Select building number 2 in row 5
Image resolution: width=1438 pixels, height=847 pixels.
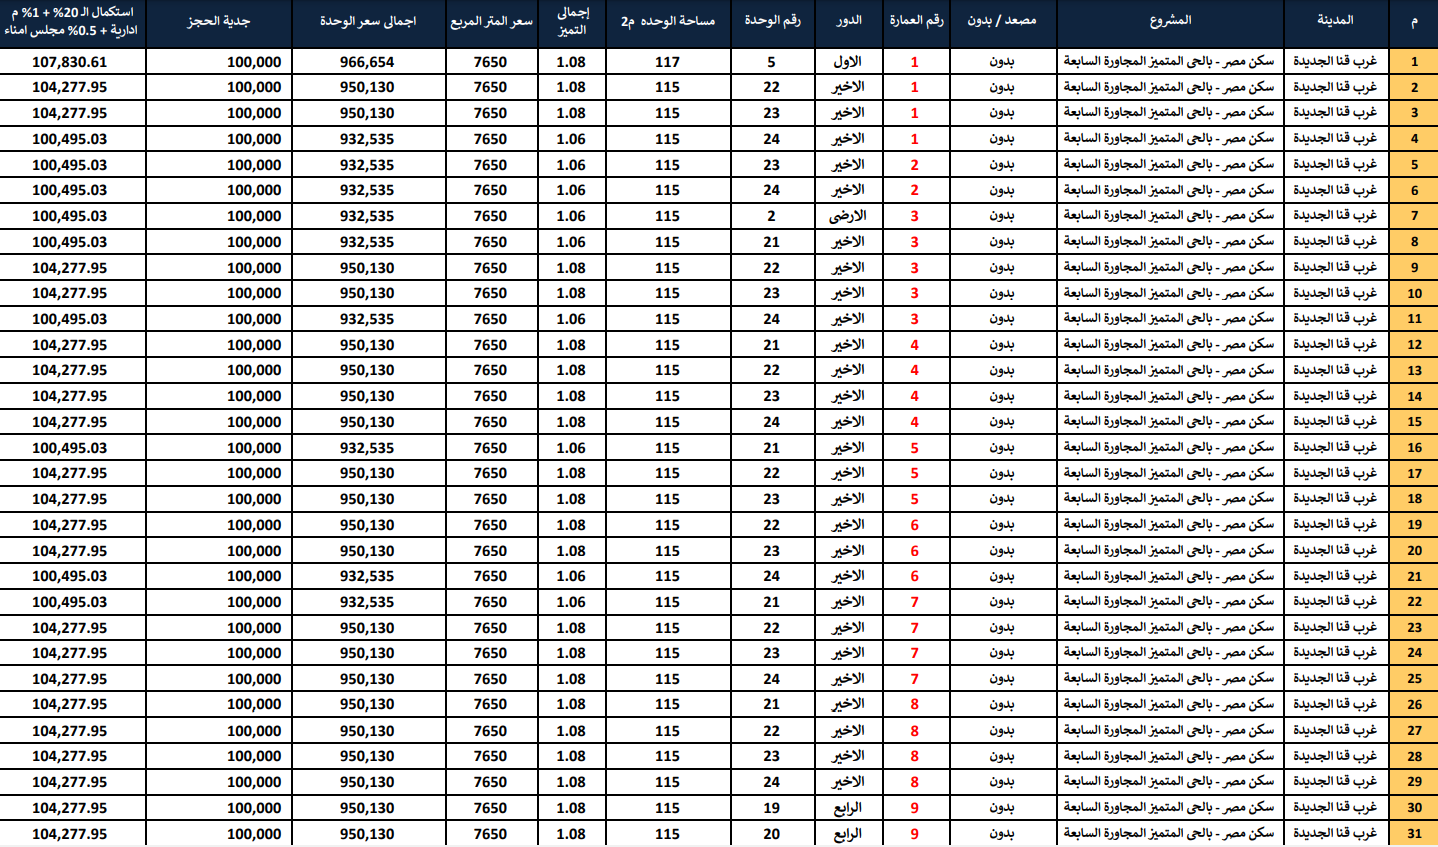(914, 165)
